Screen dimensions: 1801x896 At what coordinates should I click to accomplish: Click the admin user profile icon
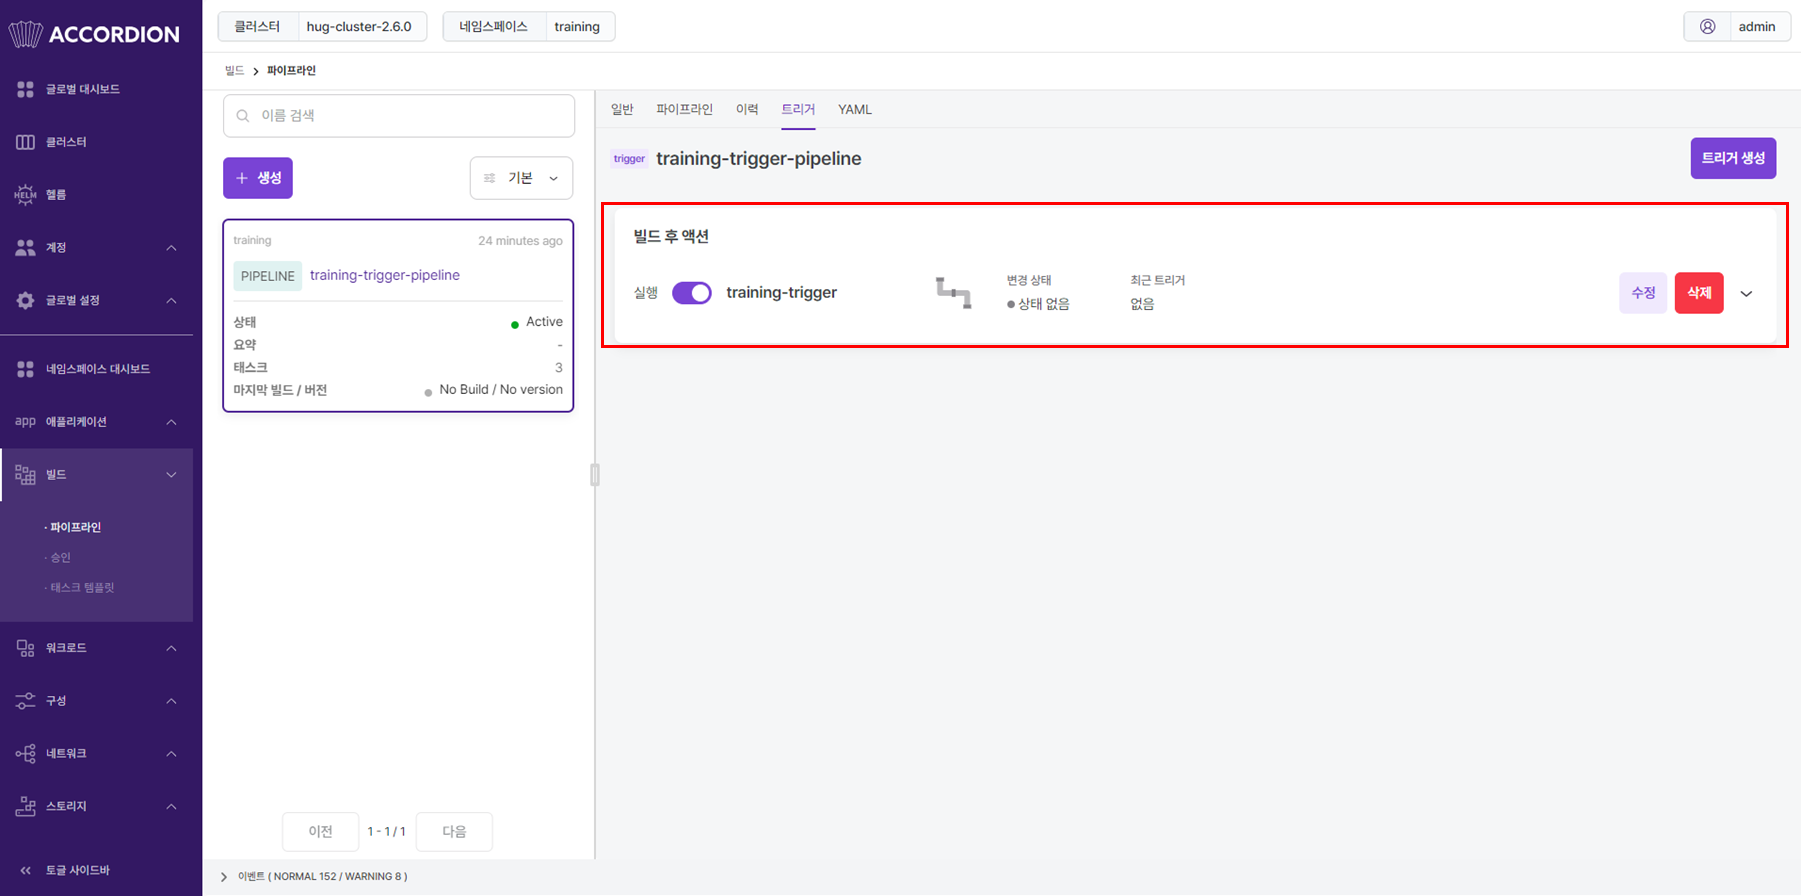(x=1708, y=27)
